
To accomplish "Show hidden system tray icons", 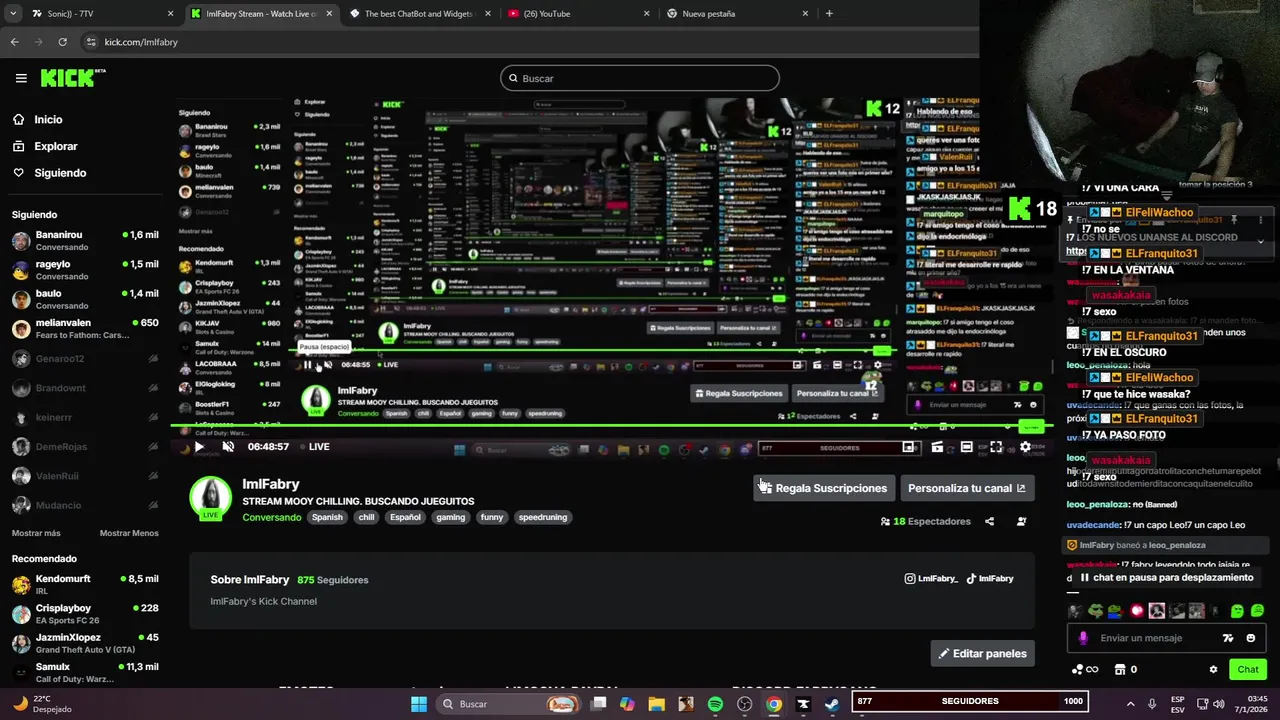I will pyautogui.click(x=1131, y=704).
